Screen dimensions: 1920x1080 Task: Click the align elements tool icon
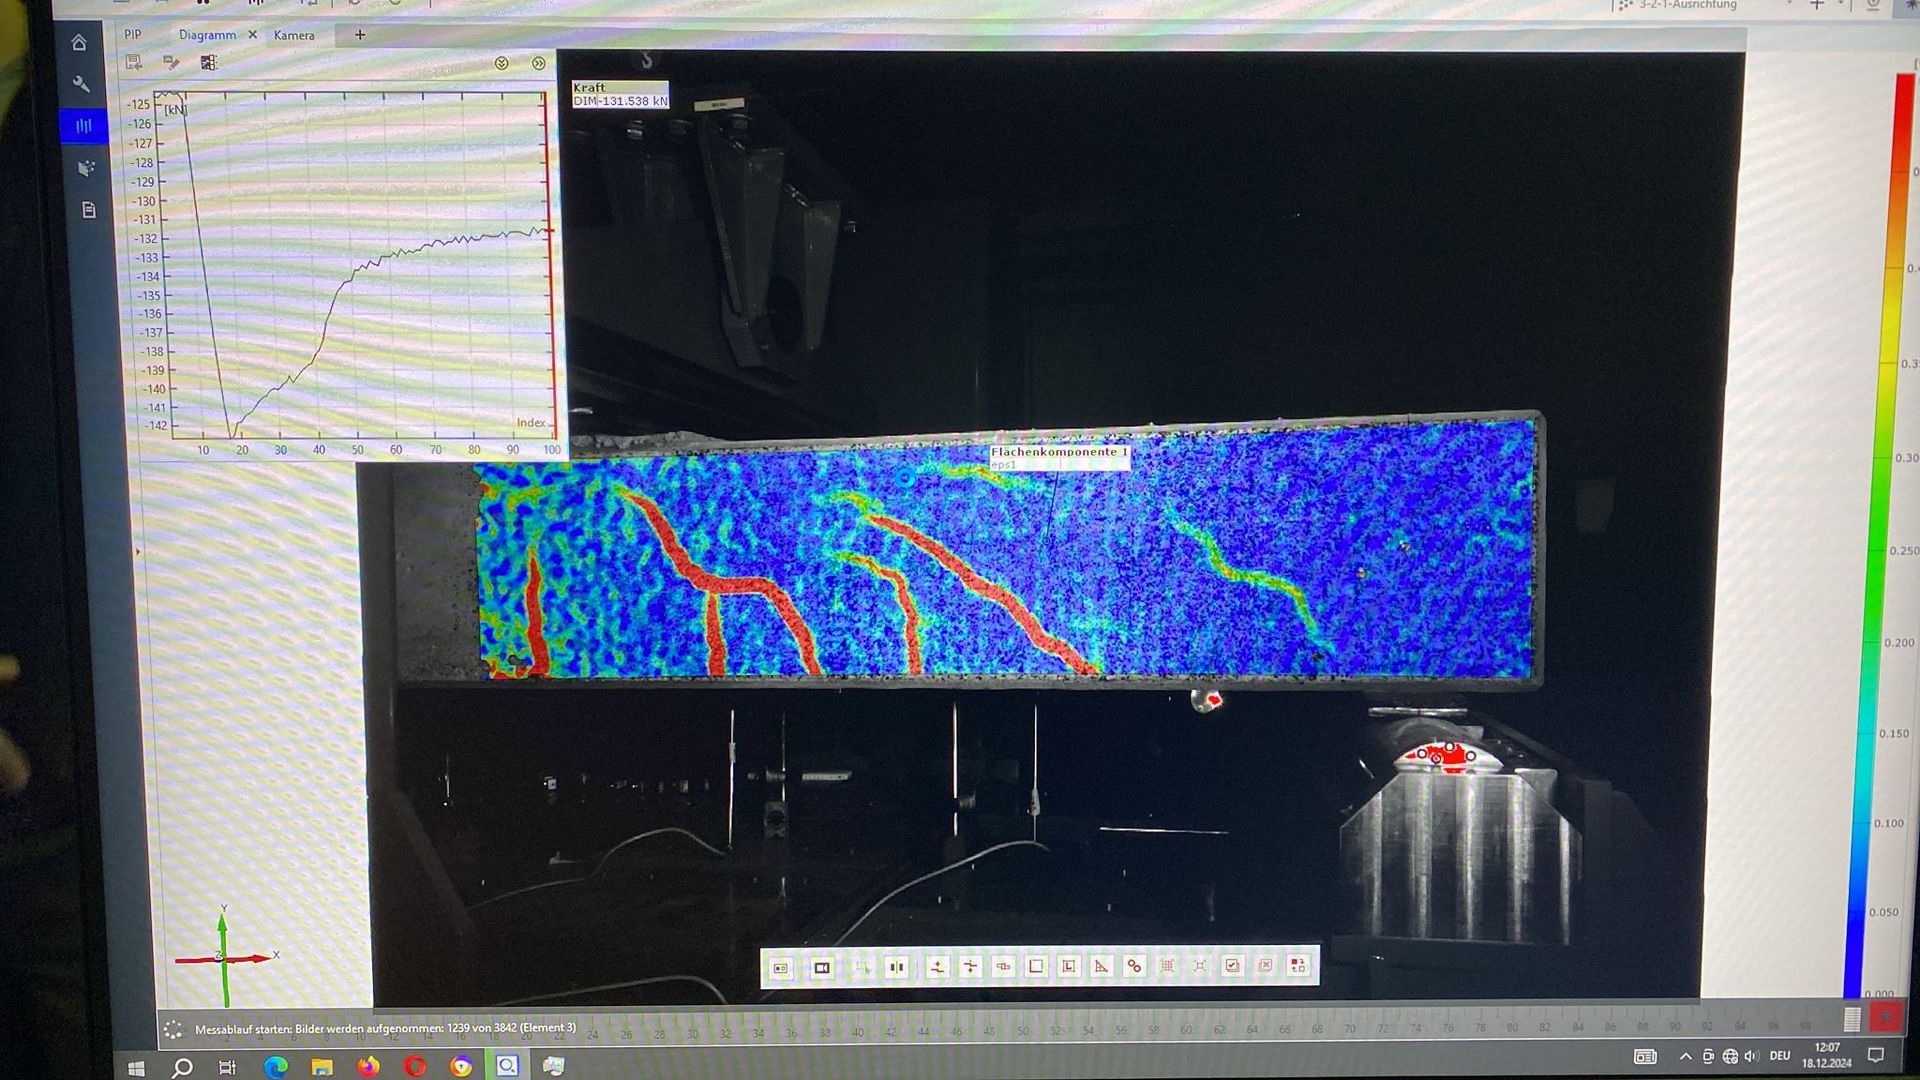pyautogui.click(x=1003, y=967)
